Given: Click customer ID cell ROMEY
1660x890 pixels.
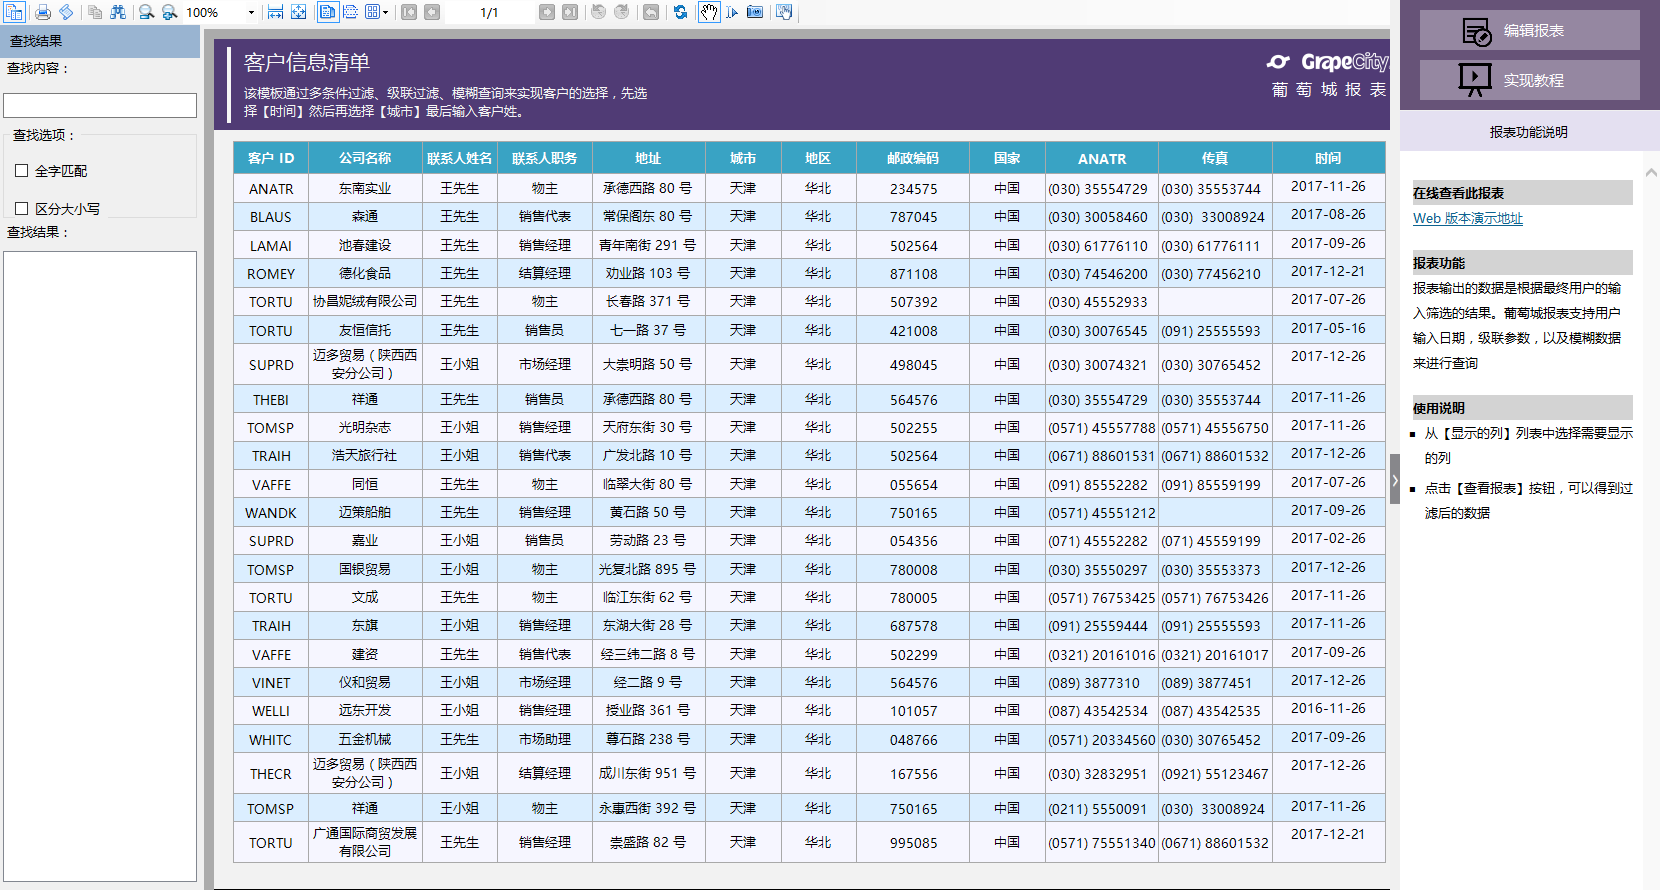Looking at the screenshot, I should tap(271, 273).
